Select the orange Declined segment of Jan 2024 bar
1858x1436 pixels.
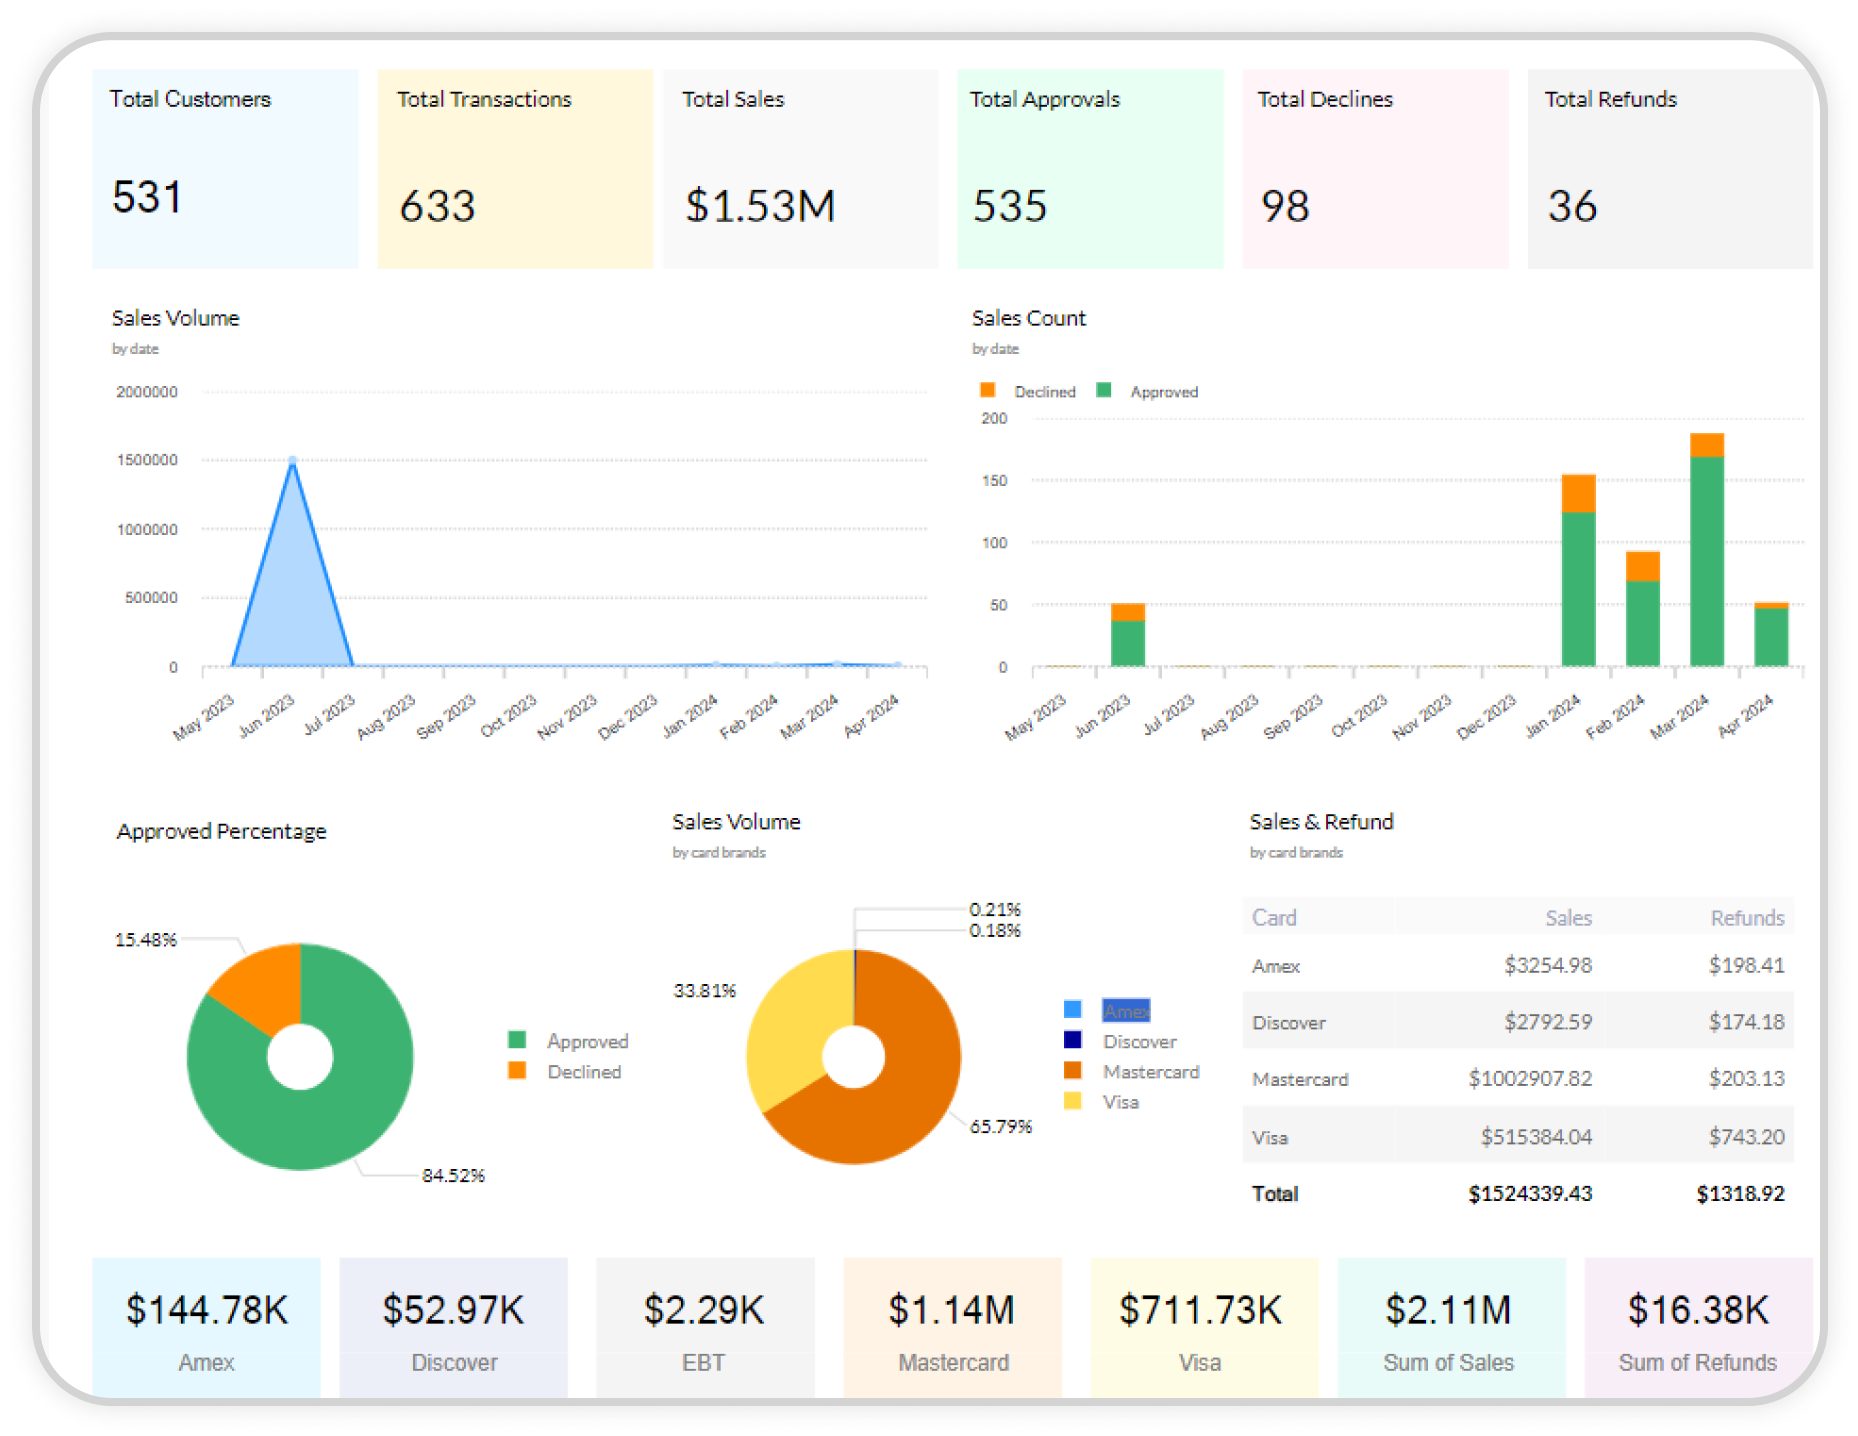(x=1578, y=493)
